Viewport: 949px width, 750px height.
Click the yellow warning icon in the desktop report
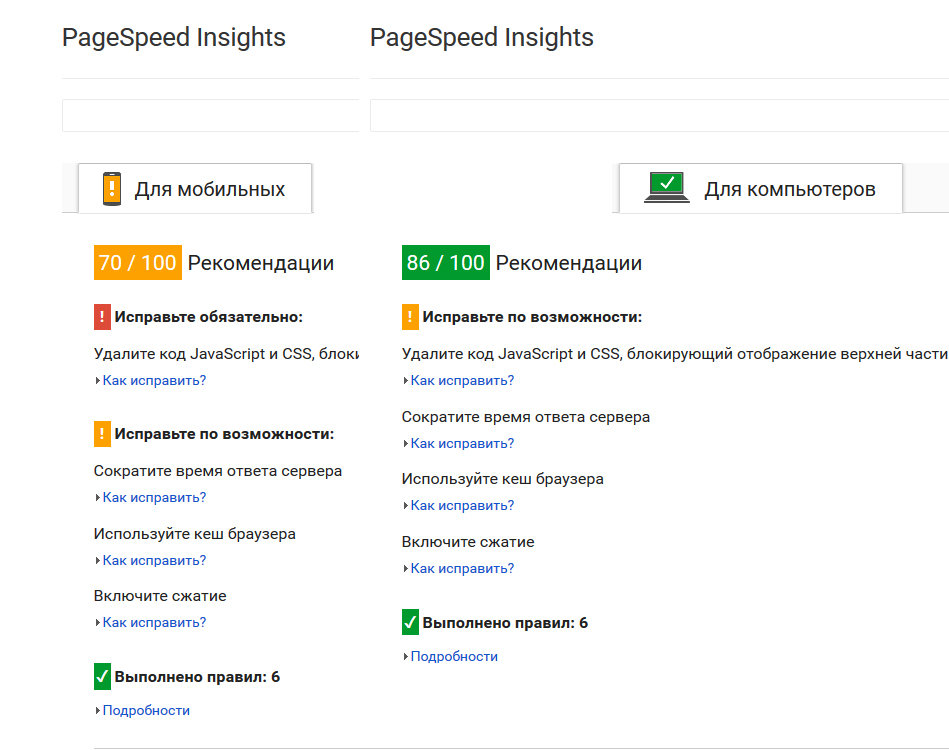409,316
